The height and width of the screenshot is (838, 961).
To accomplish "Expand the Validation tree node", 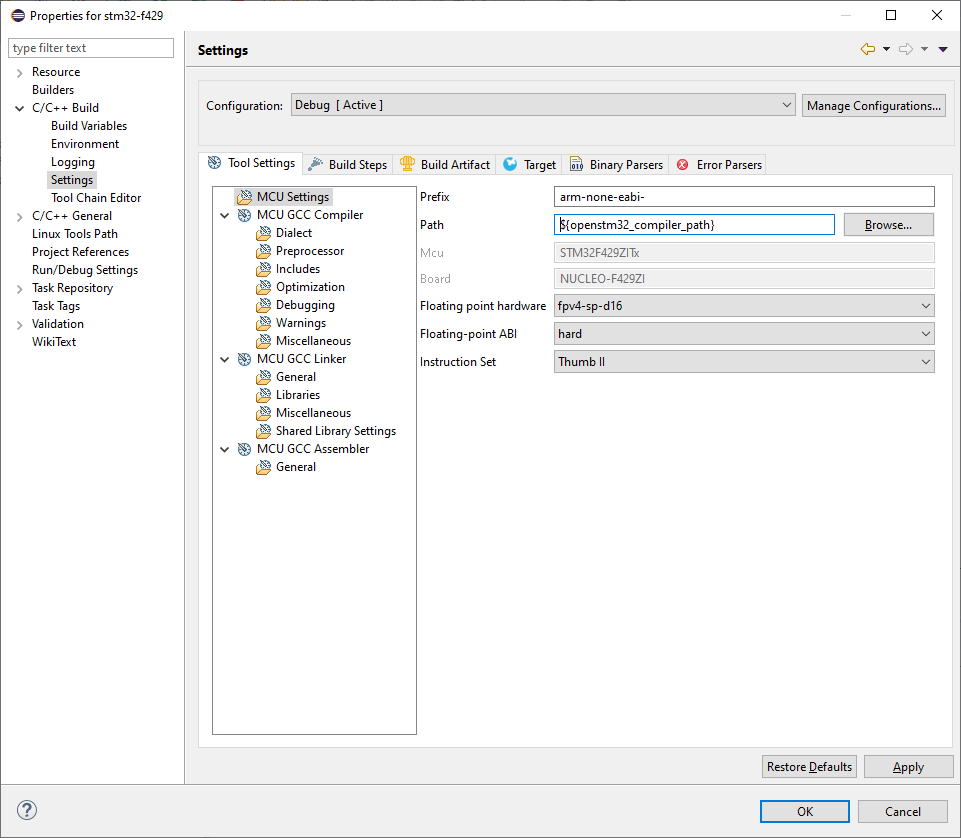I will [20, 325].
